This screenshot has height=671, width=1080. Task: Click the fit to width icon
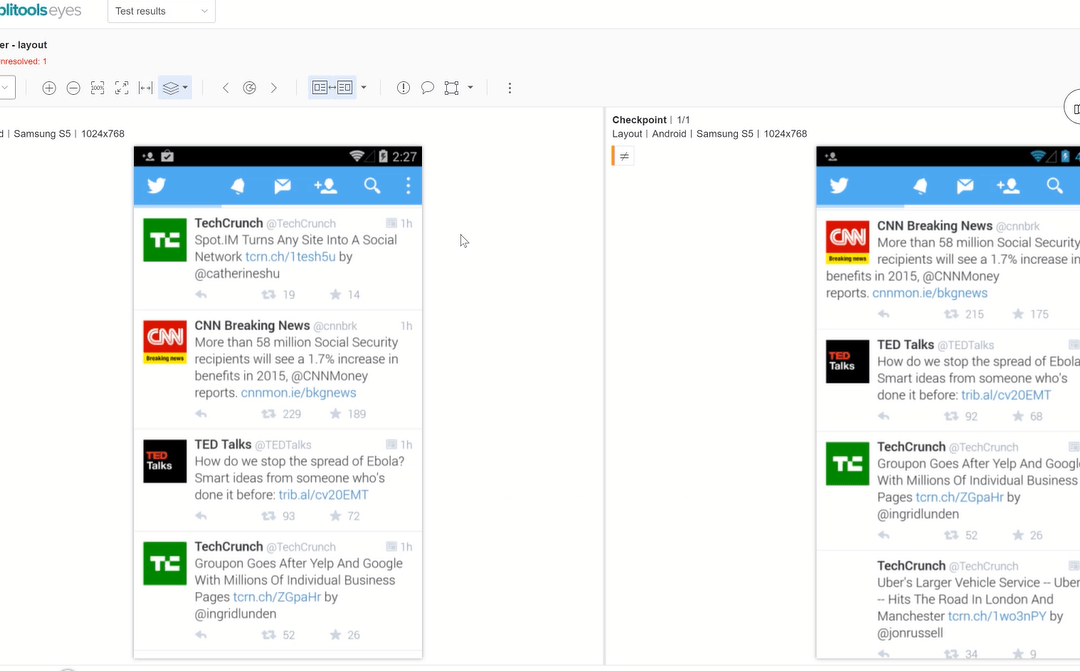click(145, 88)
